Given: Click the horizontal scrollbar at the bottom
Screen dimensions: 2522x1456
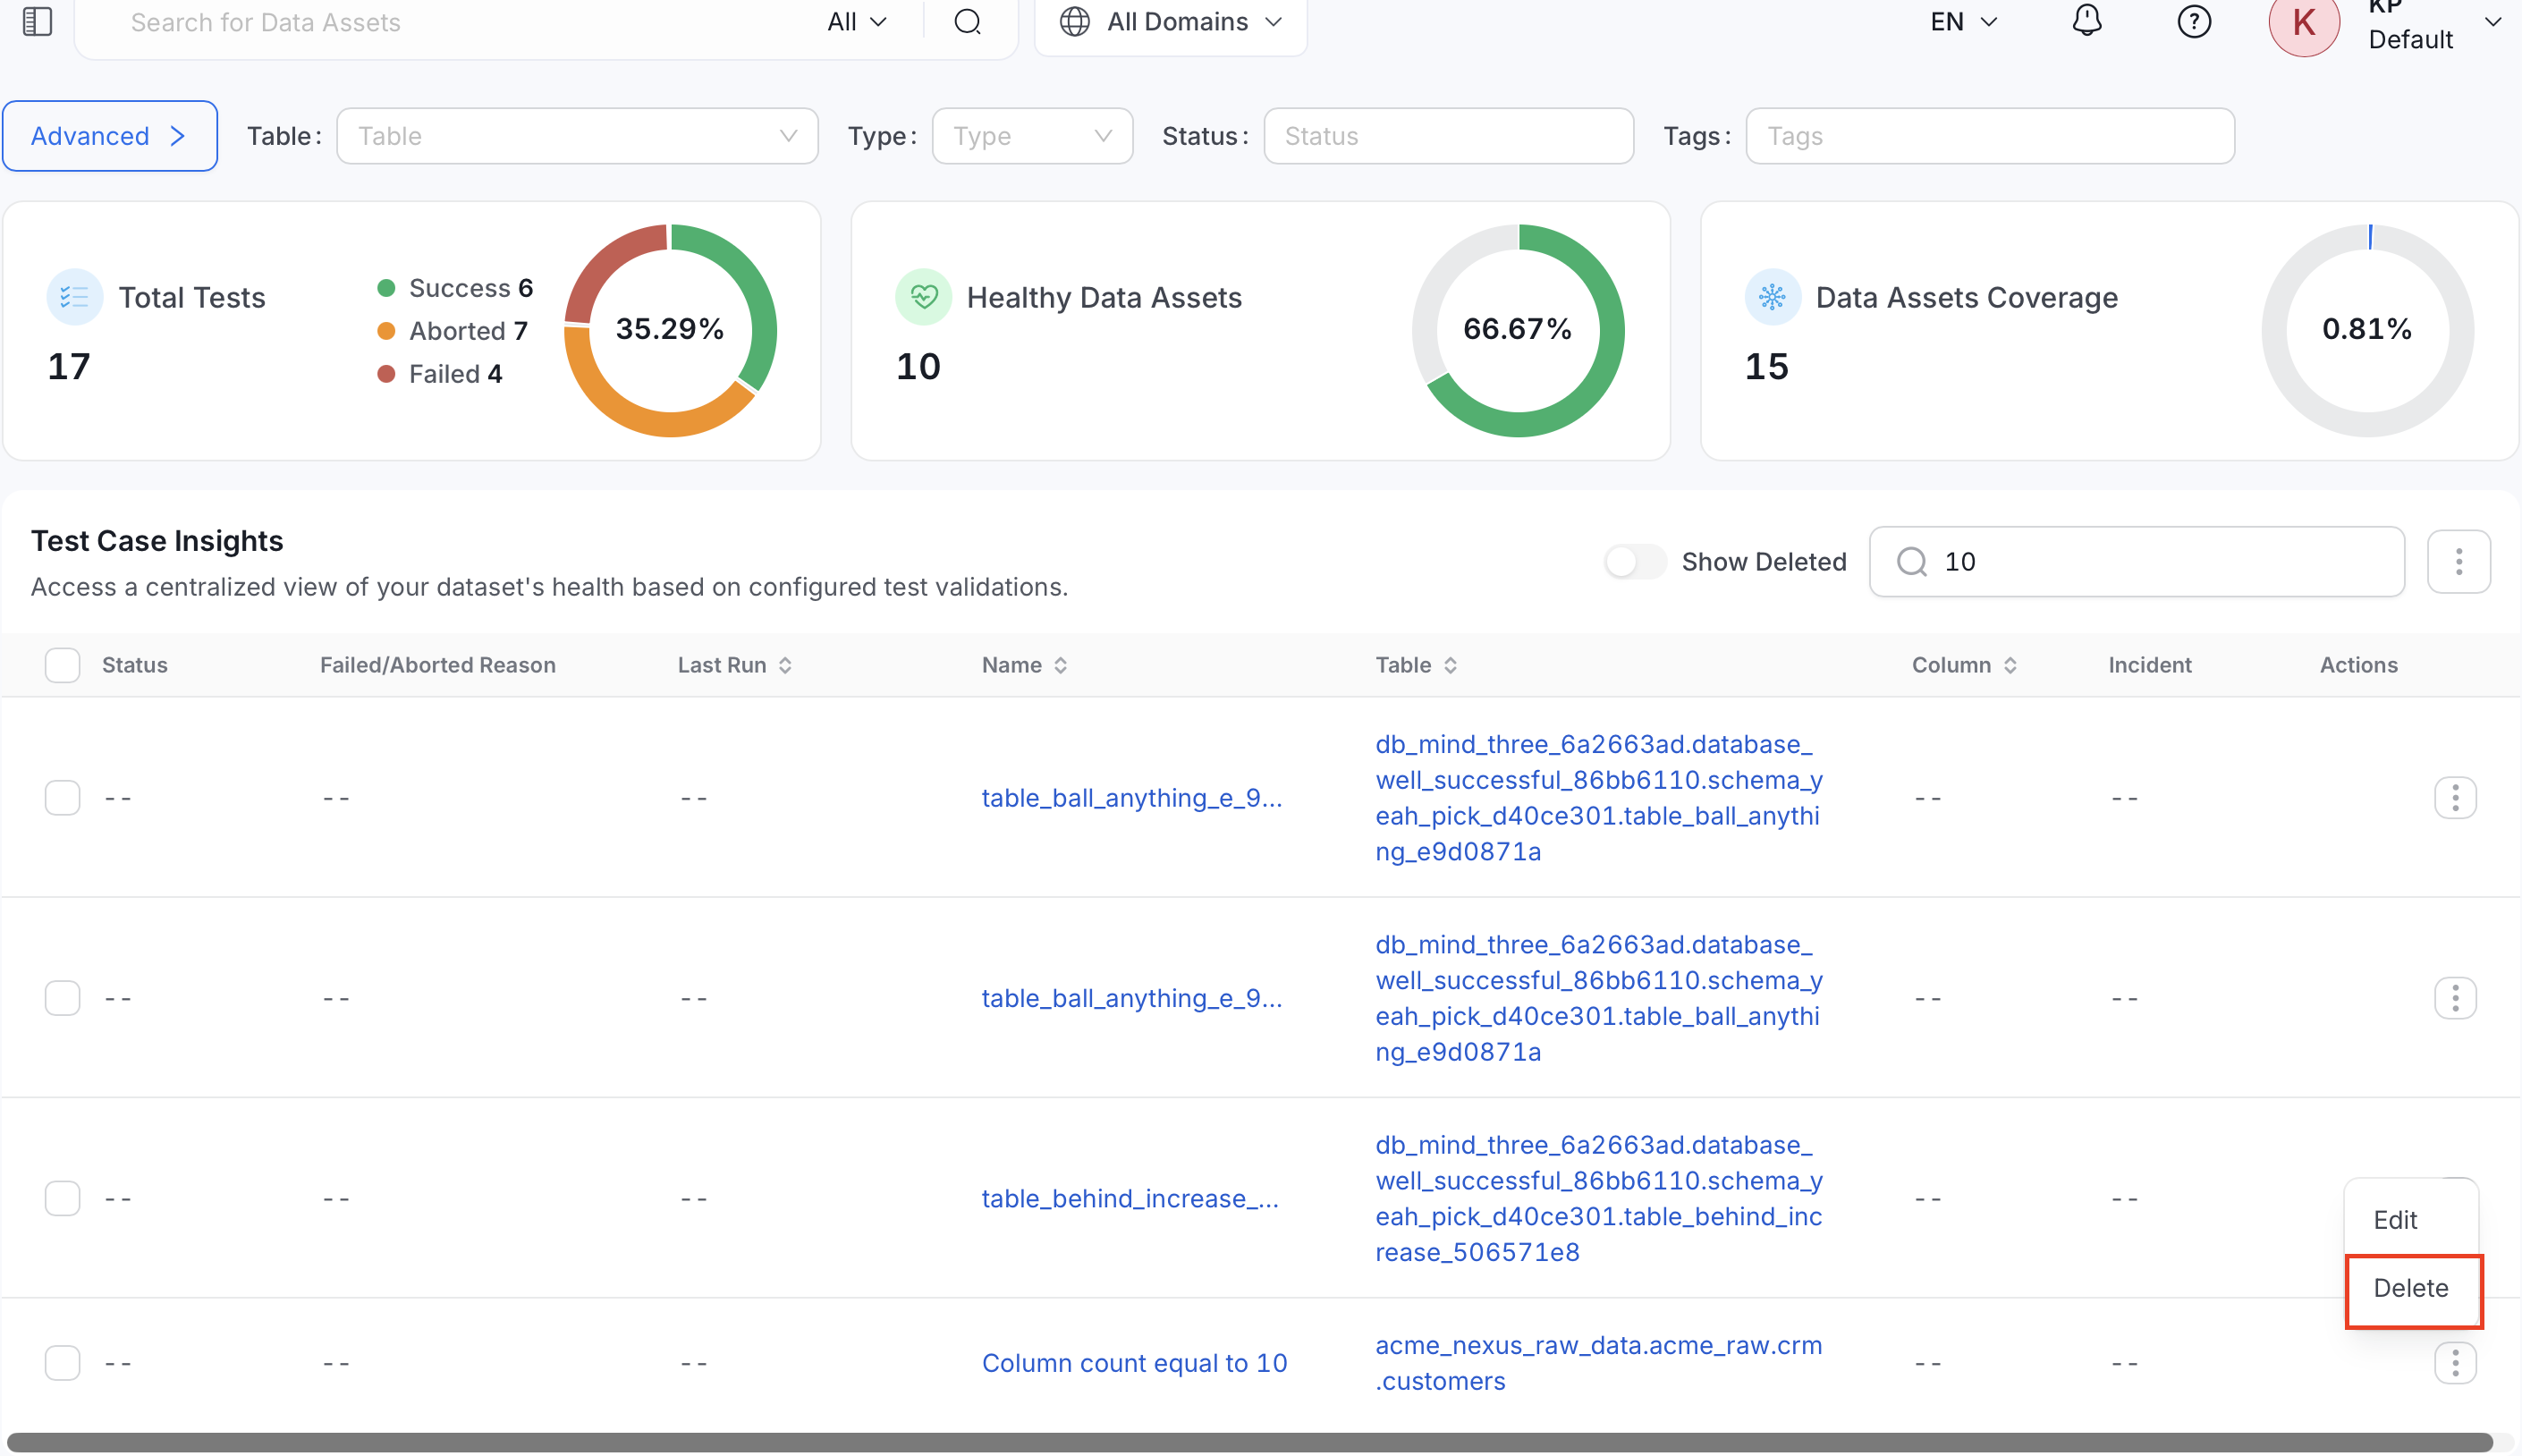Looking at the screenshot, I should tap(1249, 1442).
